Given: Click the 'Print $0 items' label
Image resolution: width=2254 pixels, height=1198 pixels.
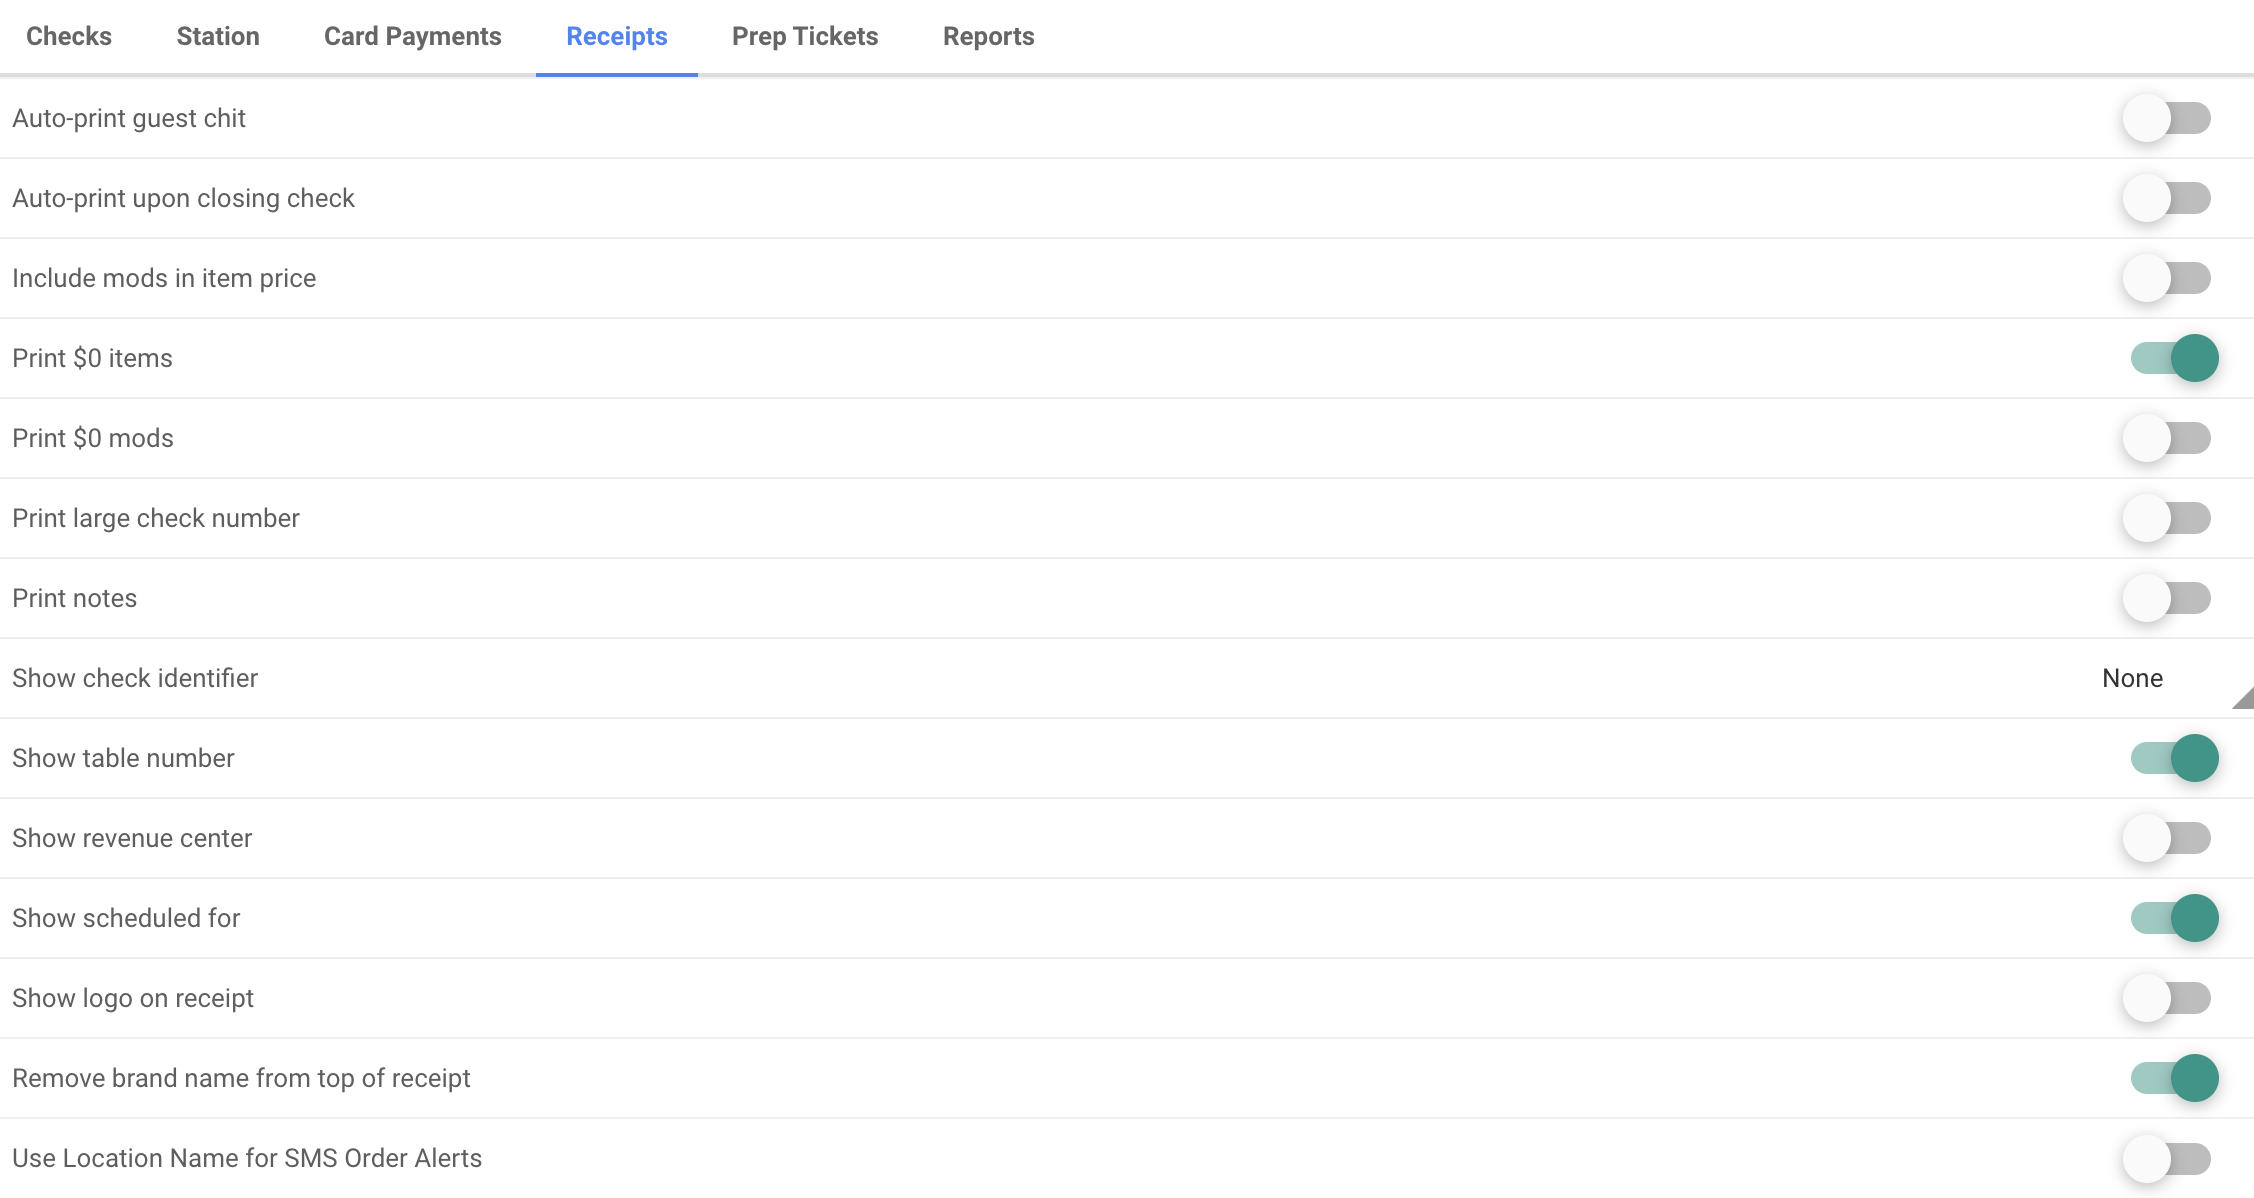Looking at the screenshot, I should click(x=92, y=358).
